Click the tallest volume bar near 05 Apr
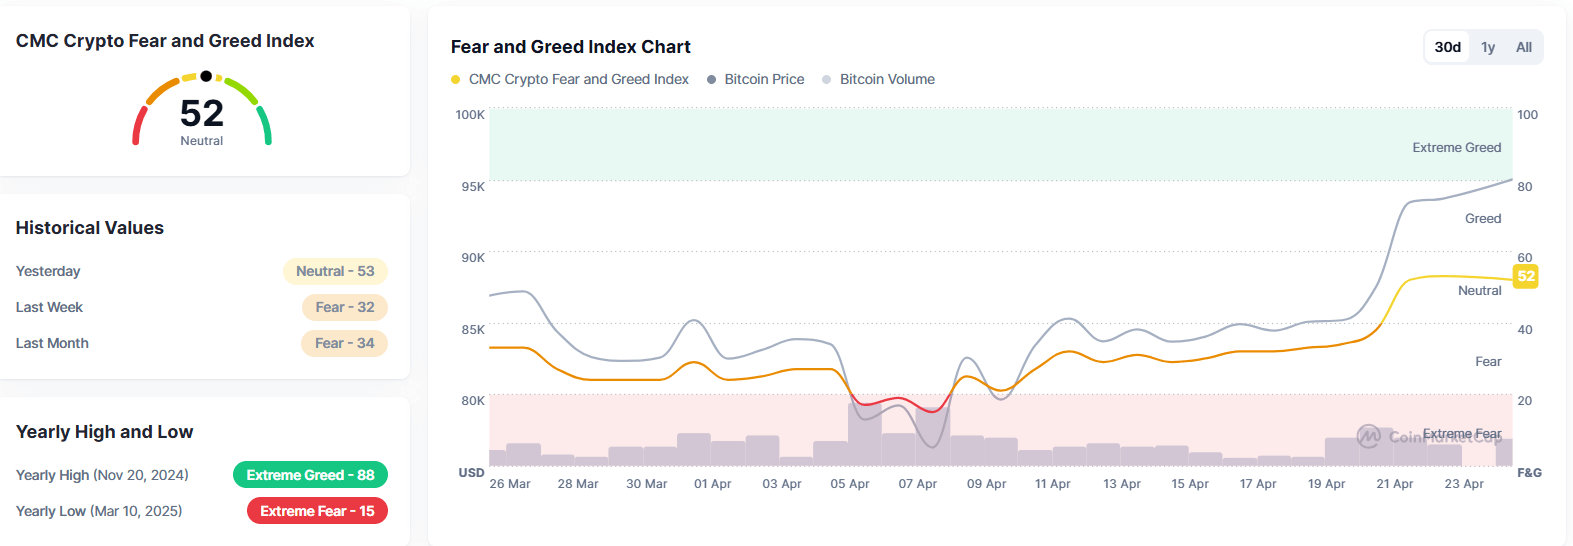The image size is (1573, 546). click(865, 433)
